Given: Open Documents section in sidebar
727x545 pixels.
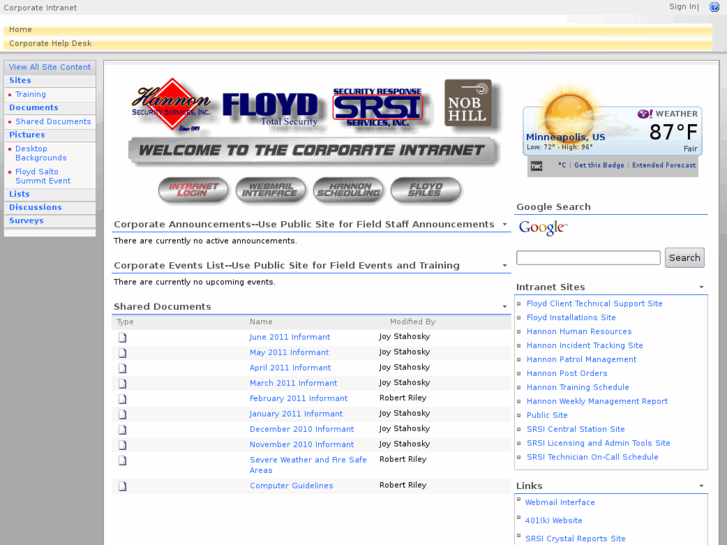Looking at the screenshot, I should point(33,108).
